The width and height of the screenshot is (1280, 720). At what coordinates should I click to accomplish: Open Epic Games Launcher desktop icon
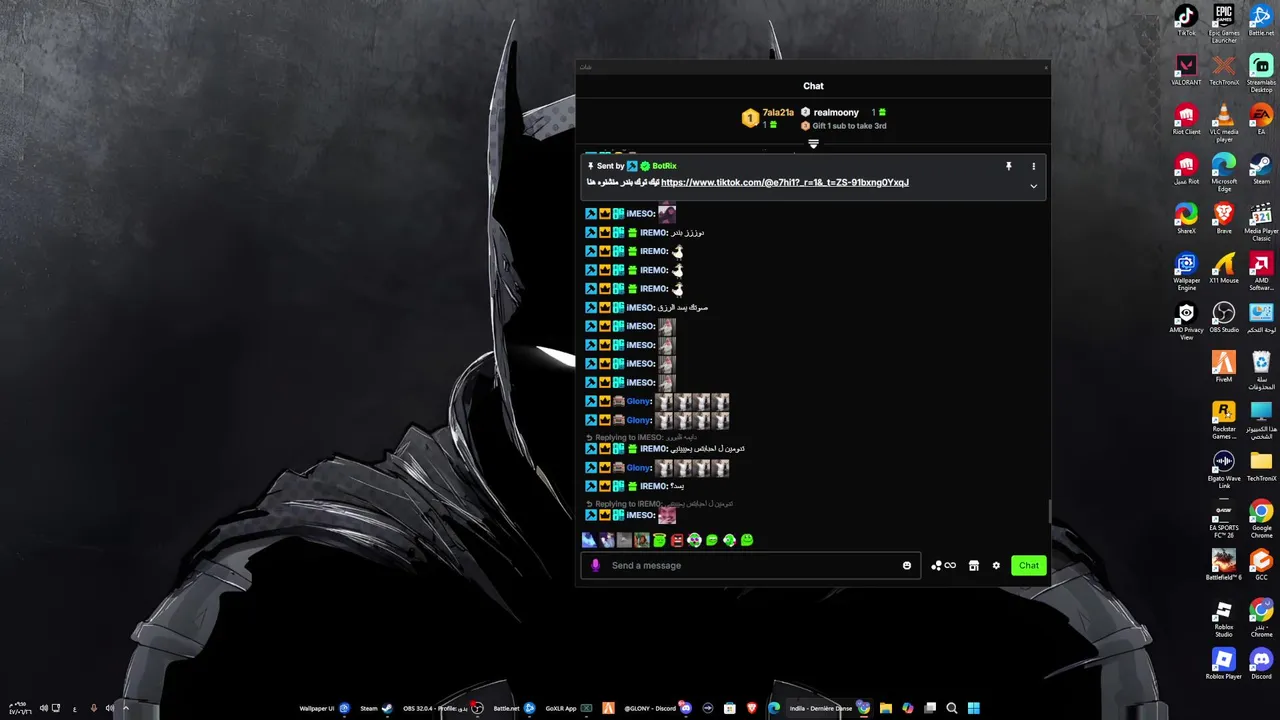(x=1224, y=22)
